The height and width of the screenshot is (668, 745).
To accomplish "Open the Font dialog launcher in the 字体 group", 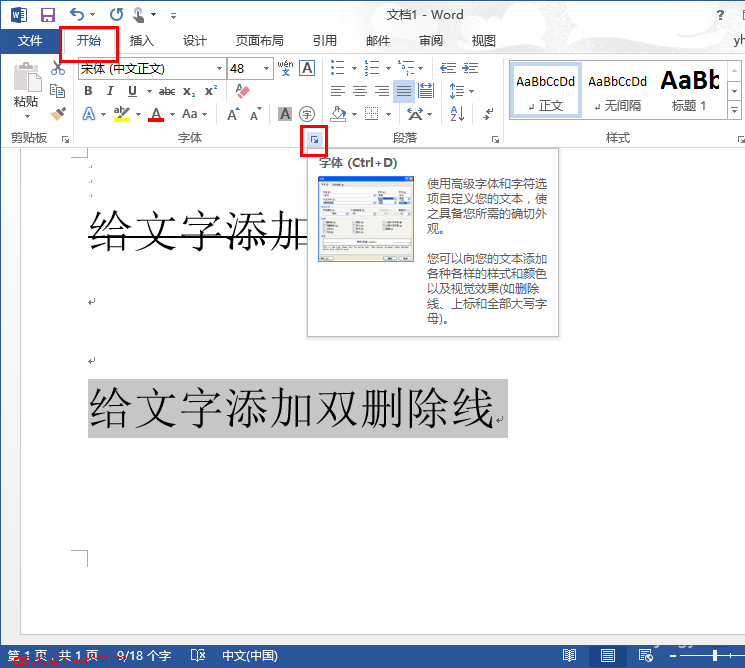I will tap(314, 141).
